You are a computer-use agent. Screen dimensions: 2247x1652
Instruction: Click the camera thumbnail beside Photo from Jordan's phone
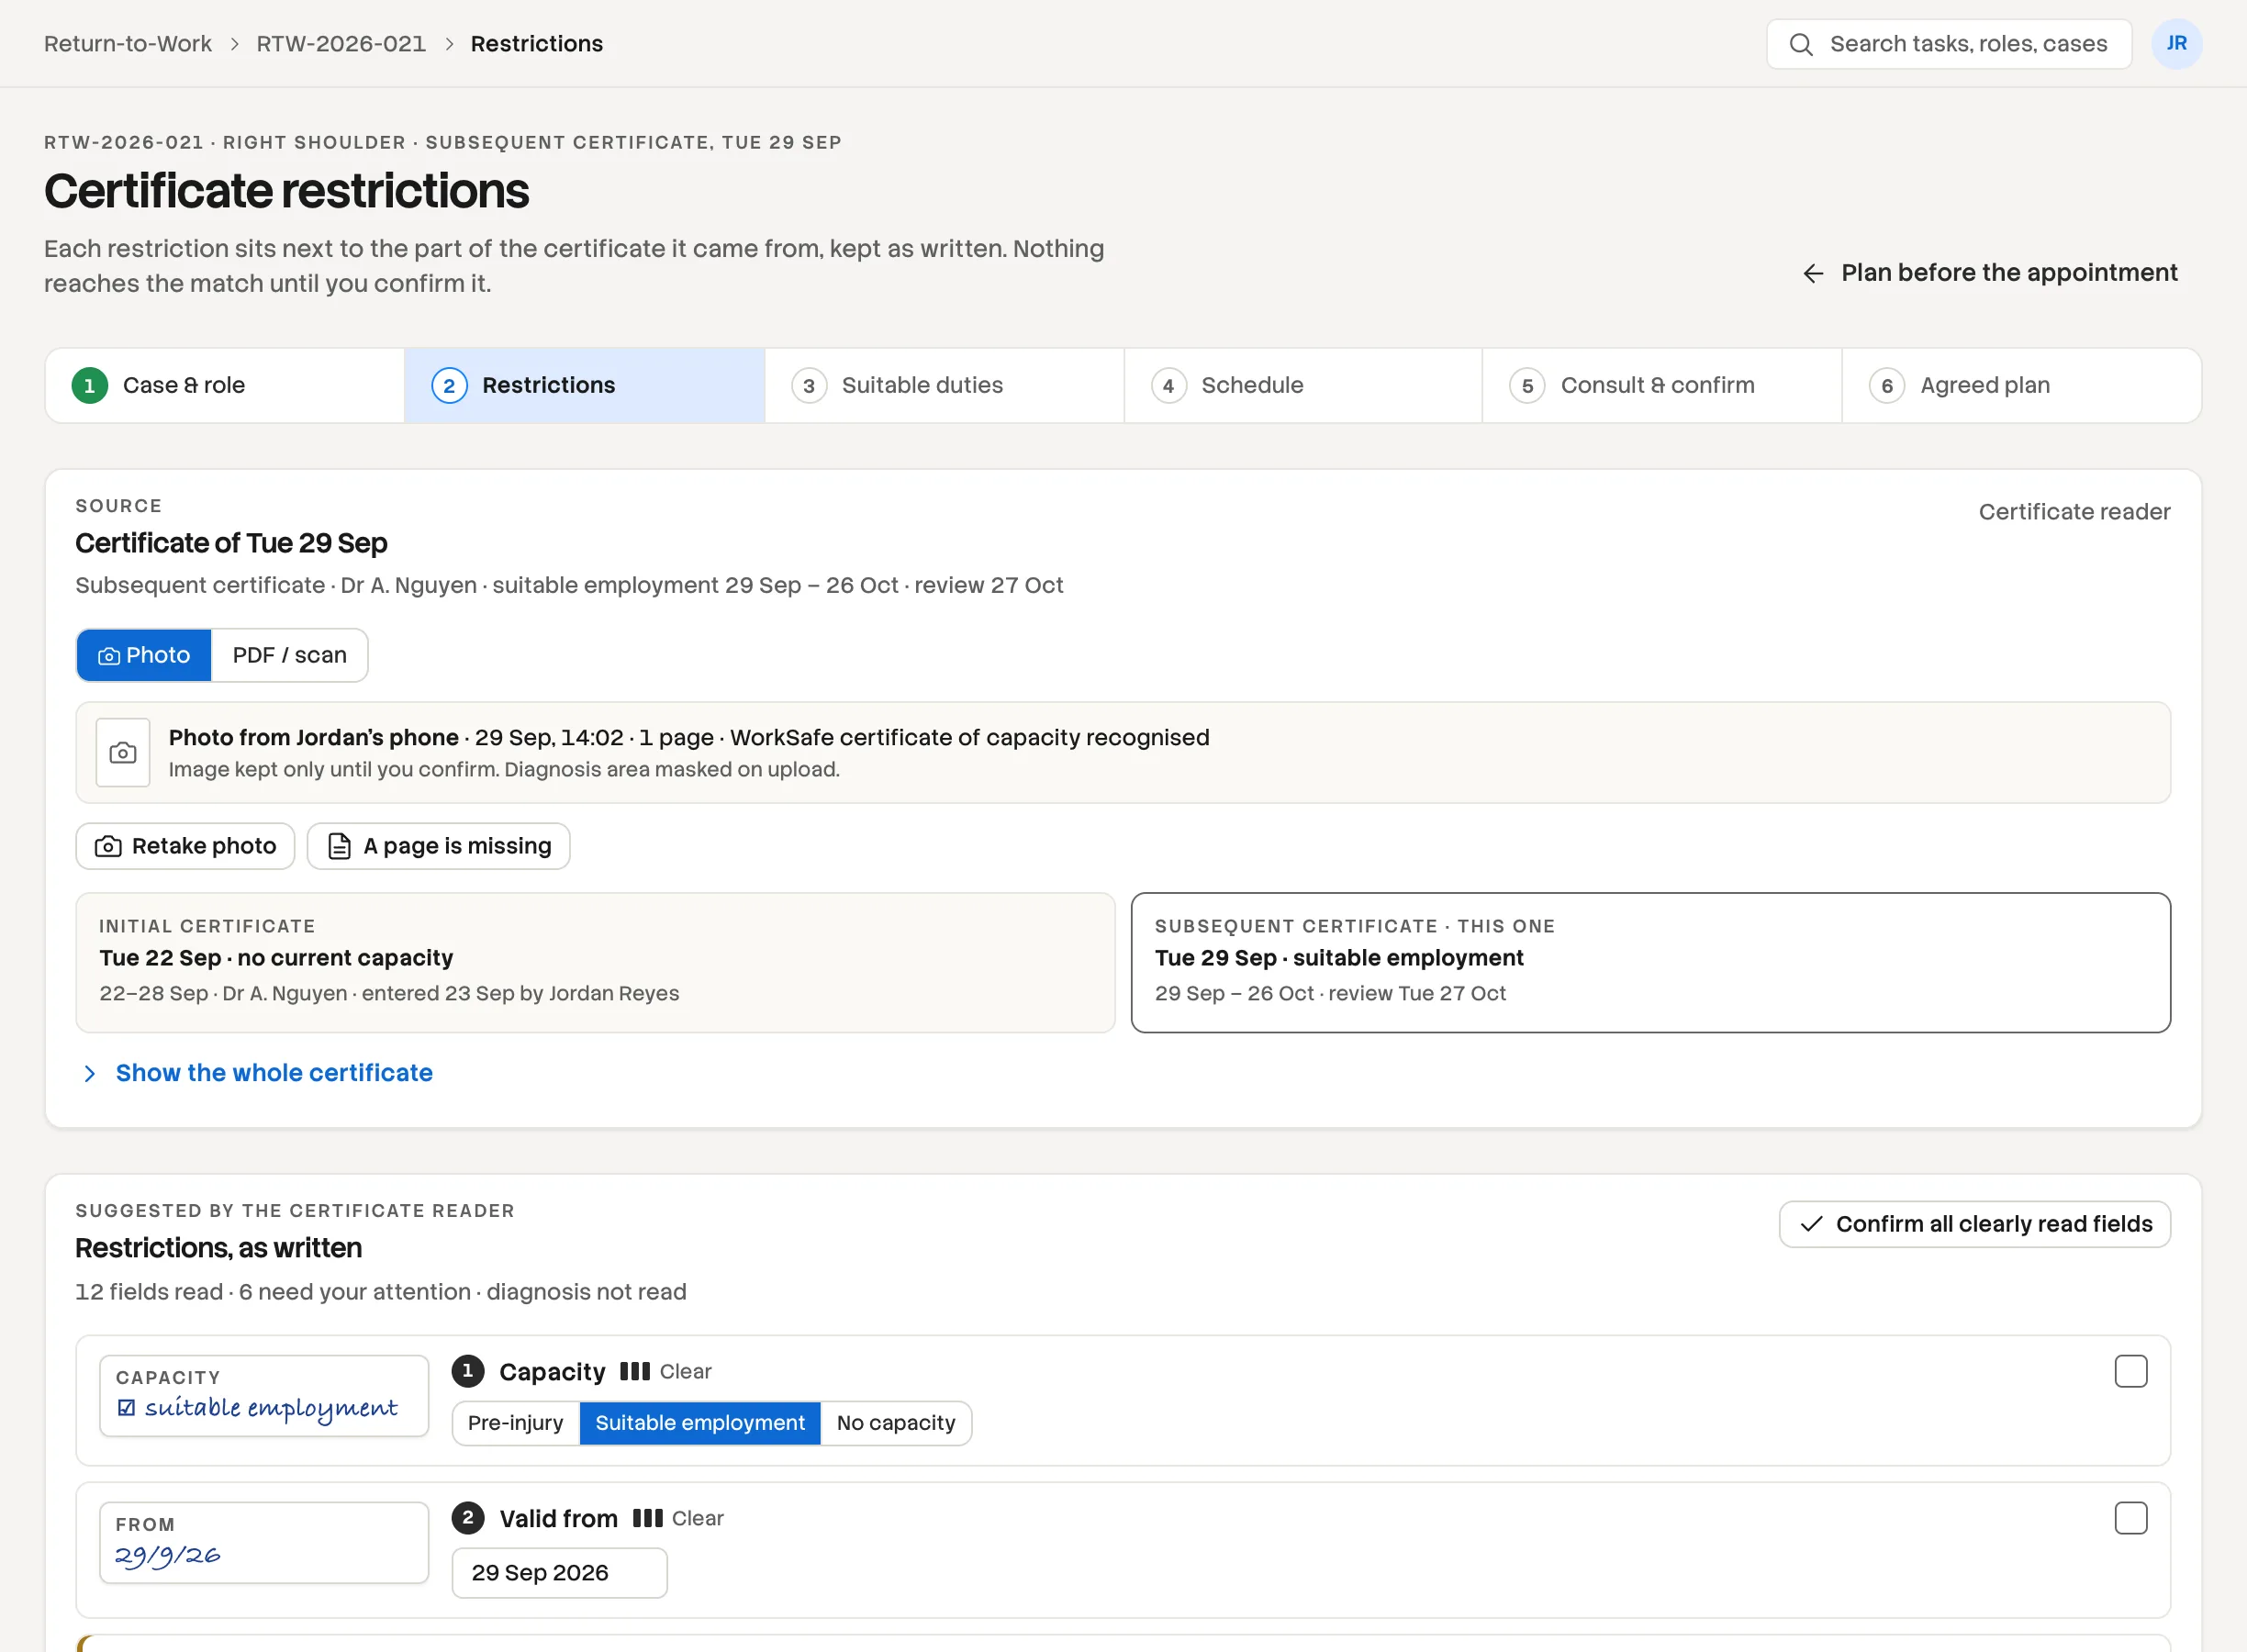tap(123, 752)
